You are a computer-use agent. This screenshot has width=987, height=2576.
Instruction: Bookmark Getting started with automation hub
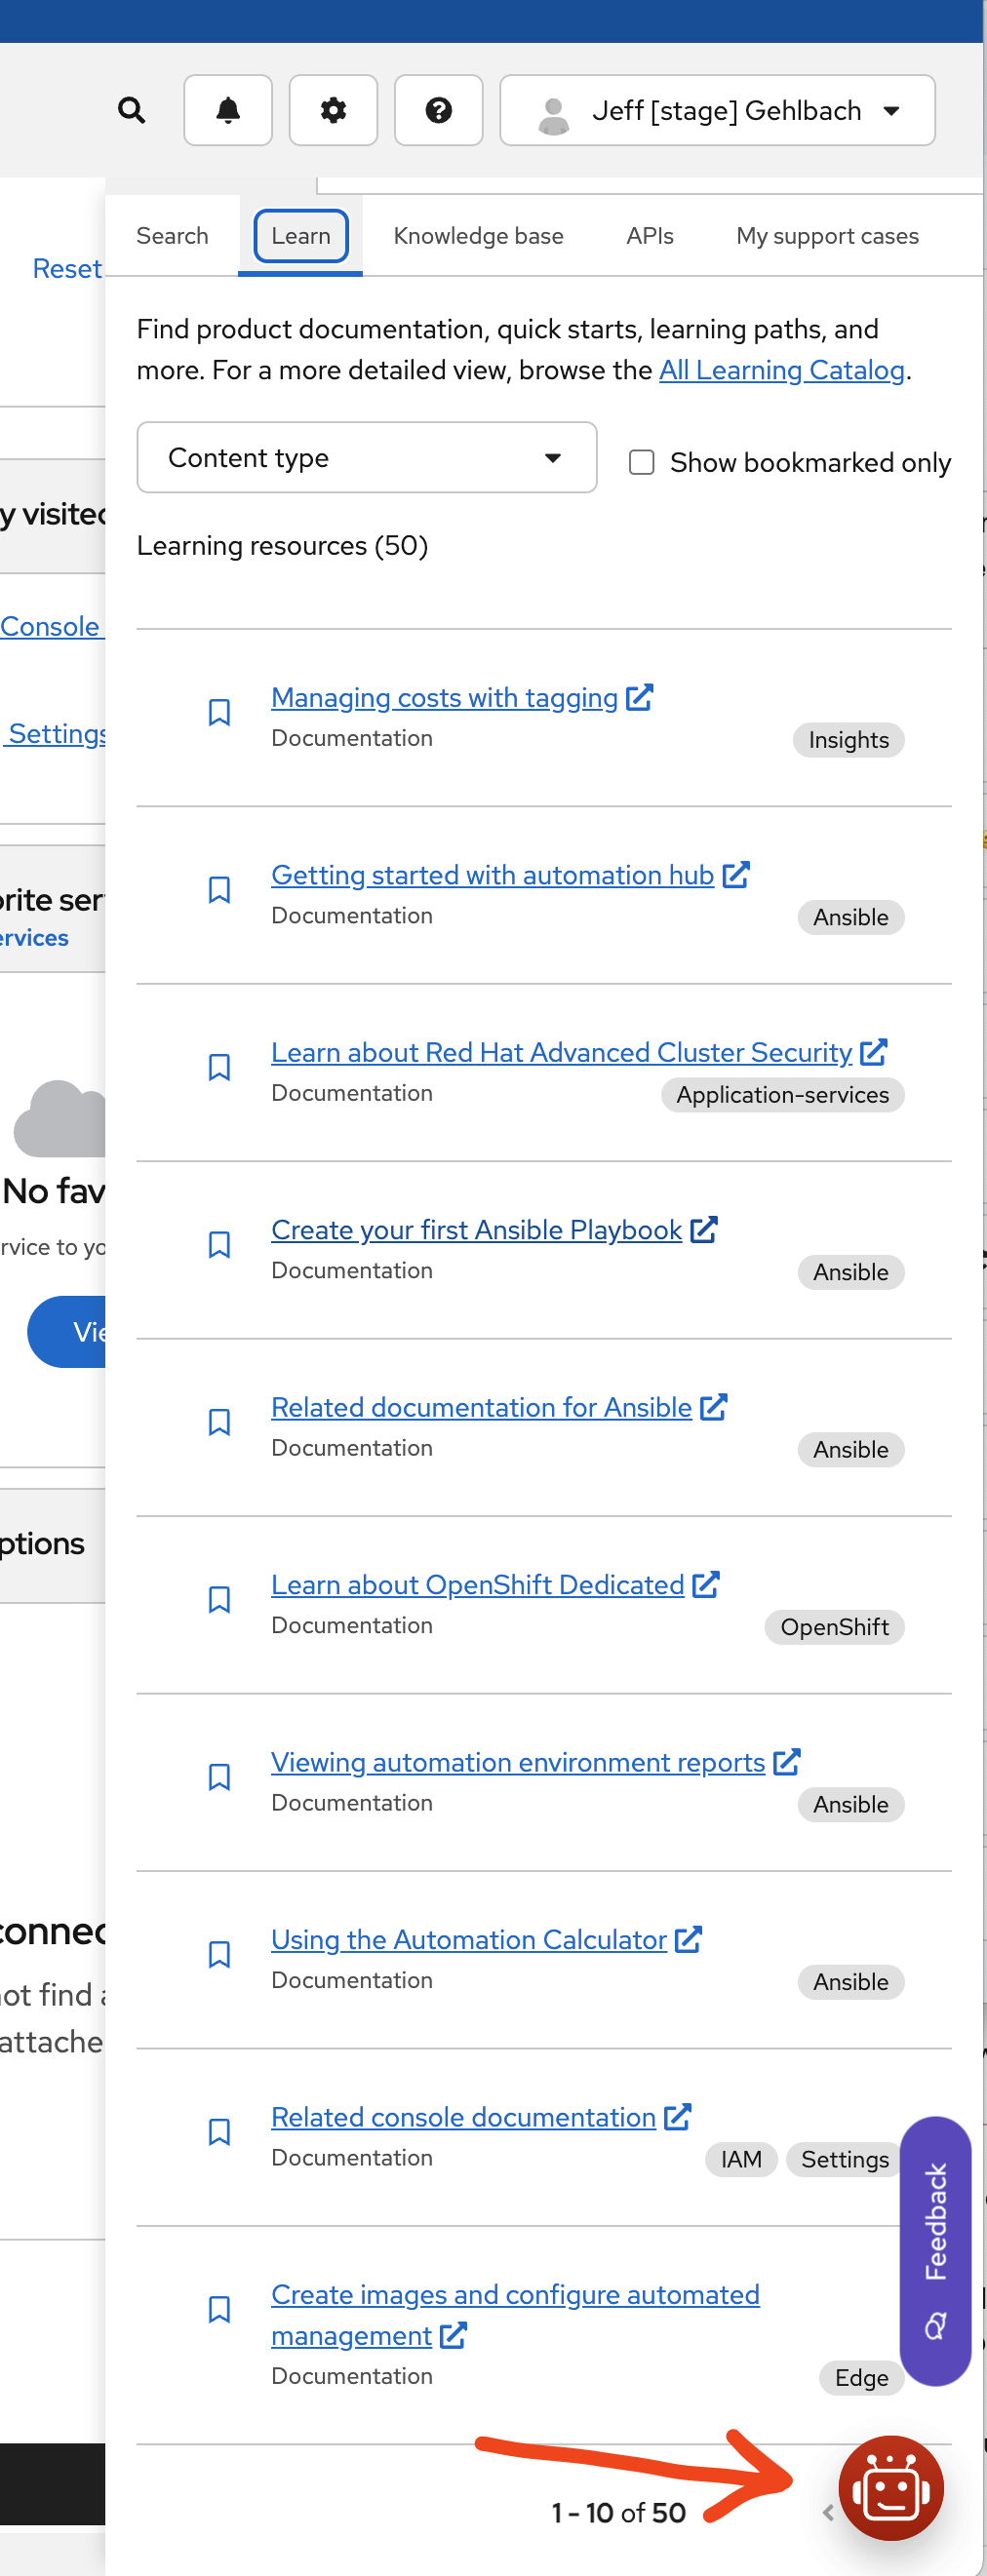(219, 890)
